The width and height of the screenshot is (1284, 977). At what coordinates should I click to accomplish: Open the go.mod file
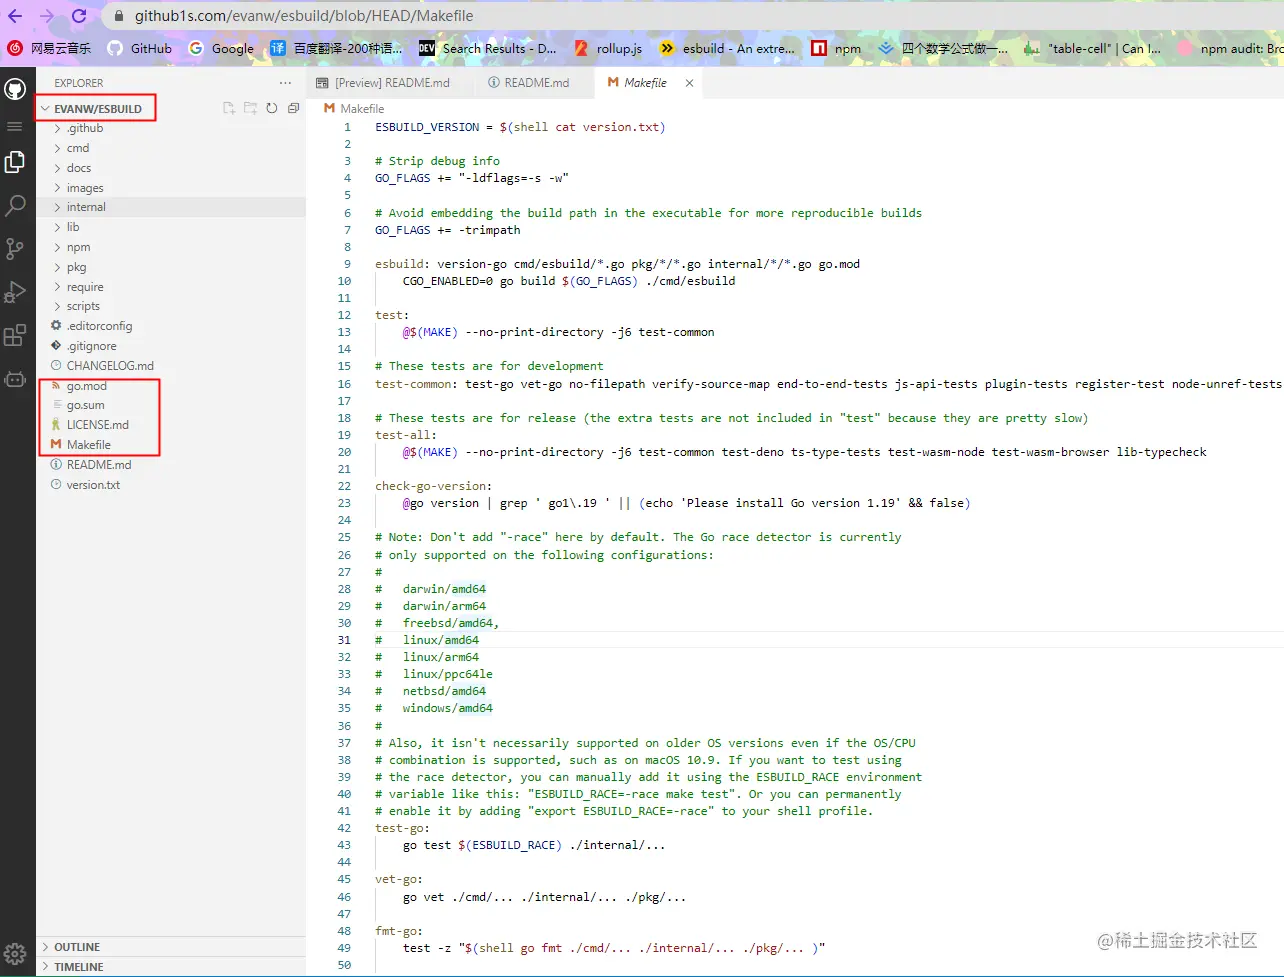[86, 386]
